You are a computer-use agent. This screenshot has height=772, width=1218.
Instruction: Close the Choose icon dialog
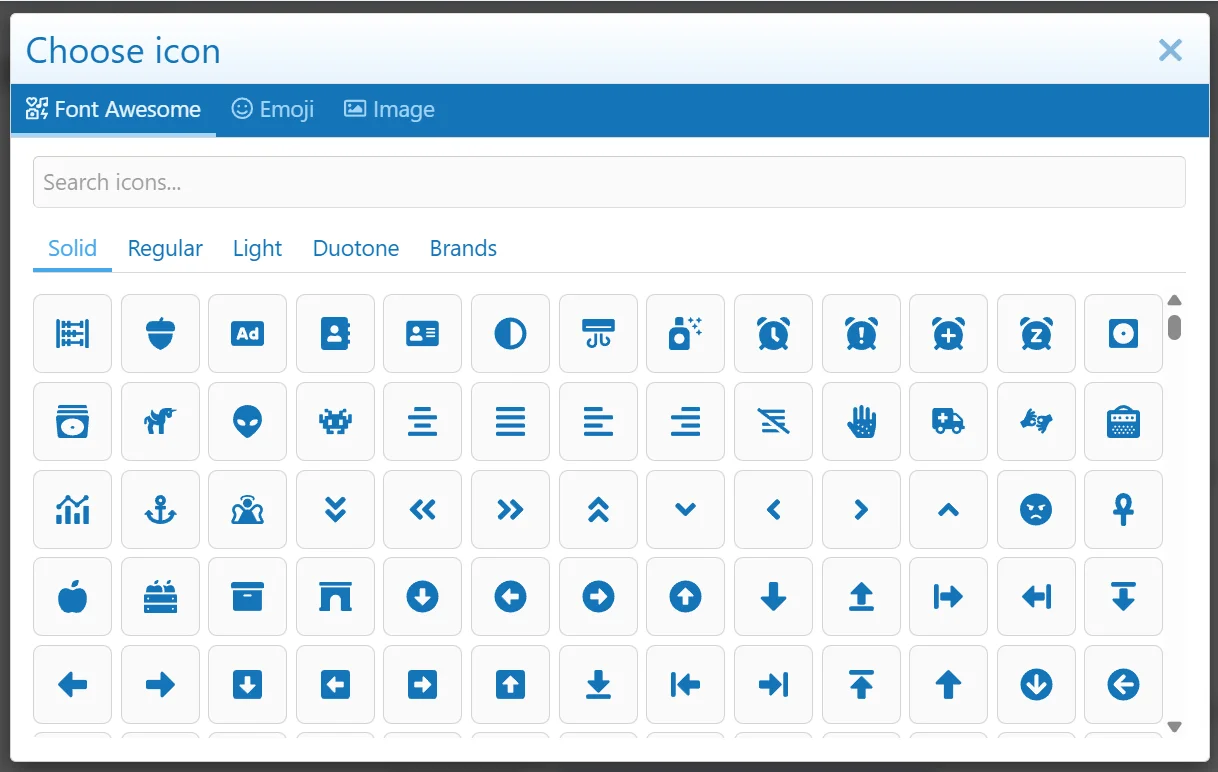coord(1170,50)
